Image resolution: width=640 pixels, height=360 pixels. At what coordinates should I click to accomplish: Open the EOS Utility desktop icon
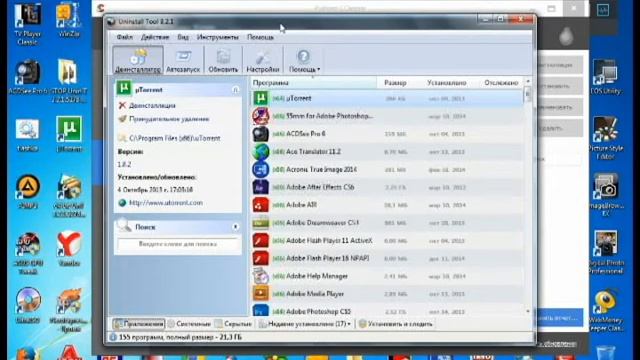pos(605,78)
